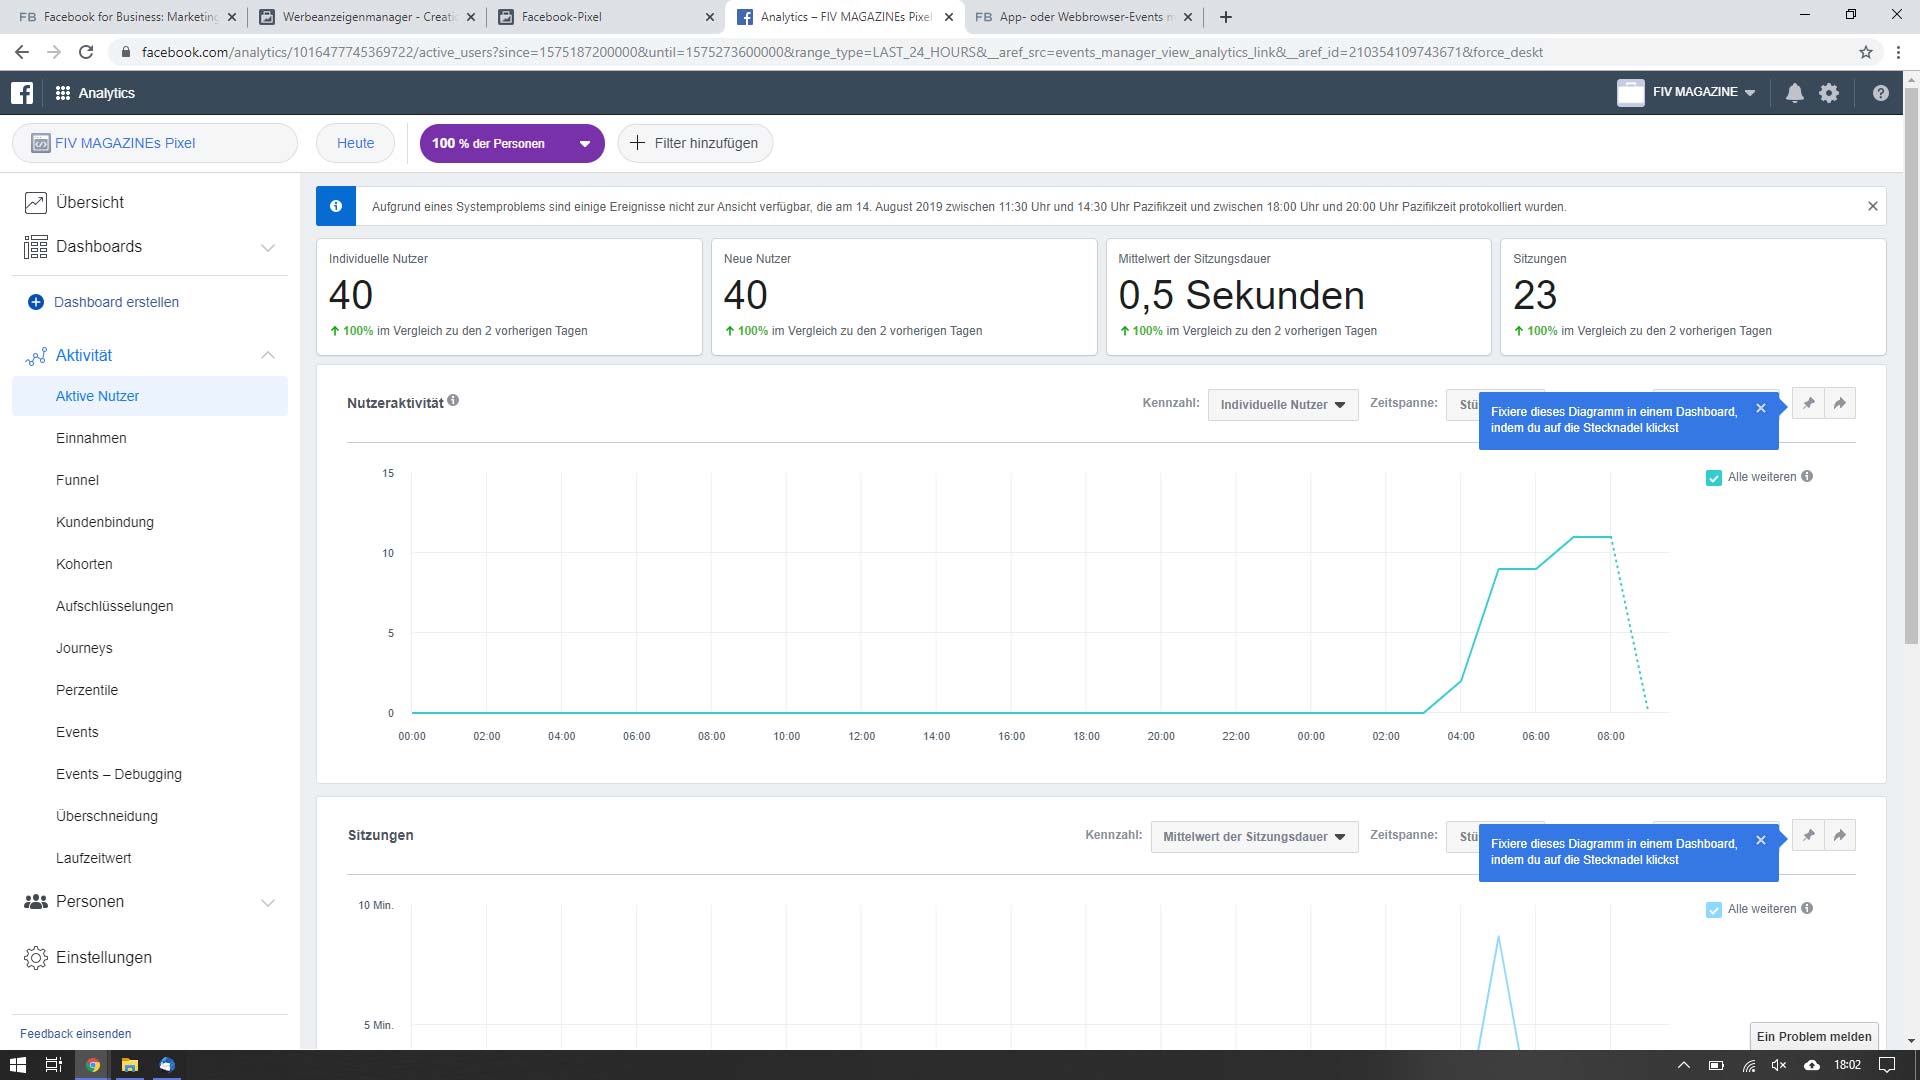
Task: Open the notifications bell
Action: click(x=1795, y=93)
